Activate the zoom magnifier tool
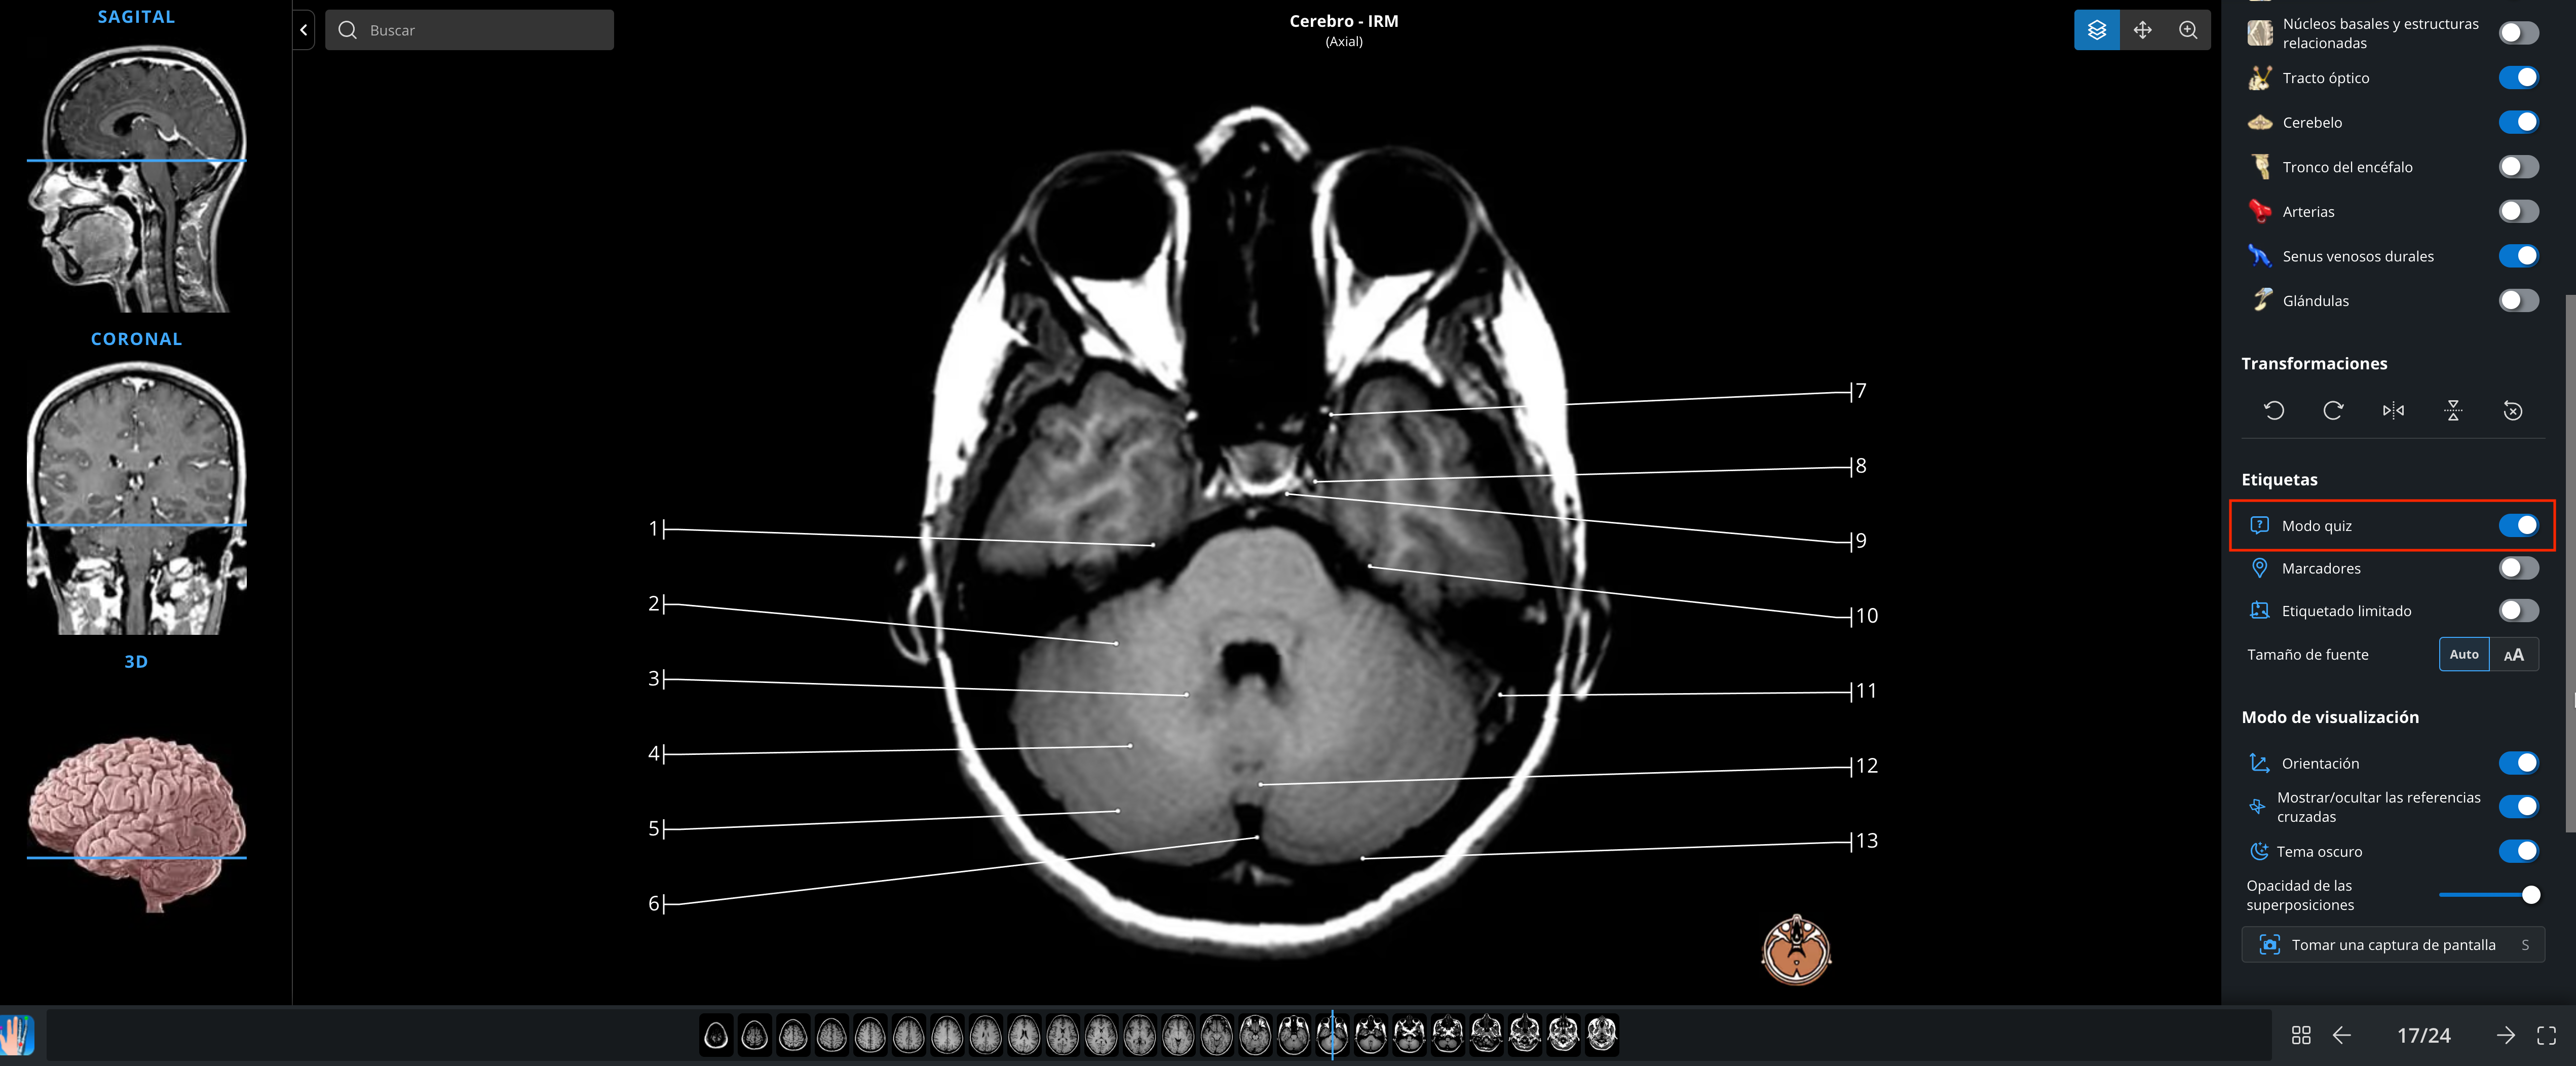2576x1066 pixels. pyautogui.click(x=2188, y=30)
